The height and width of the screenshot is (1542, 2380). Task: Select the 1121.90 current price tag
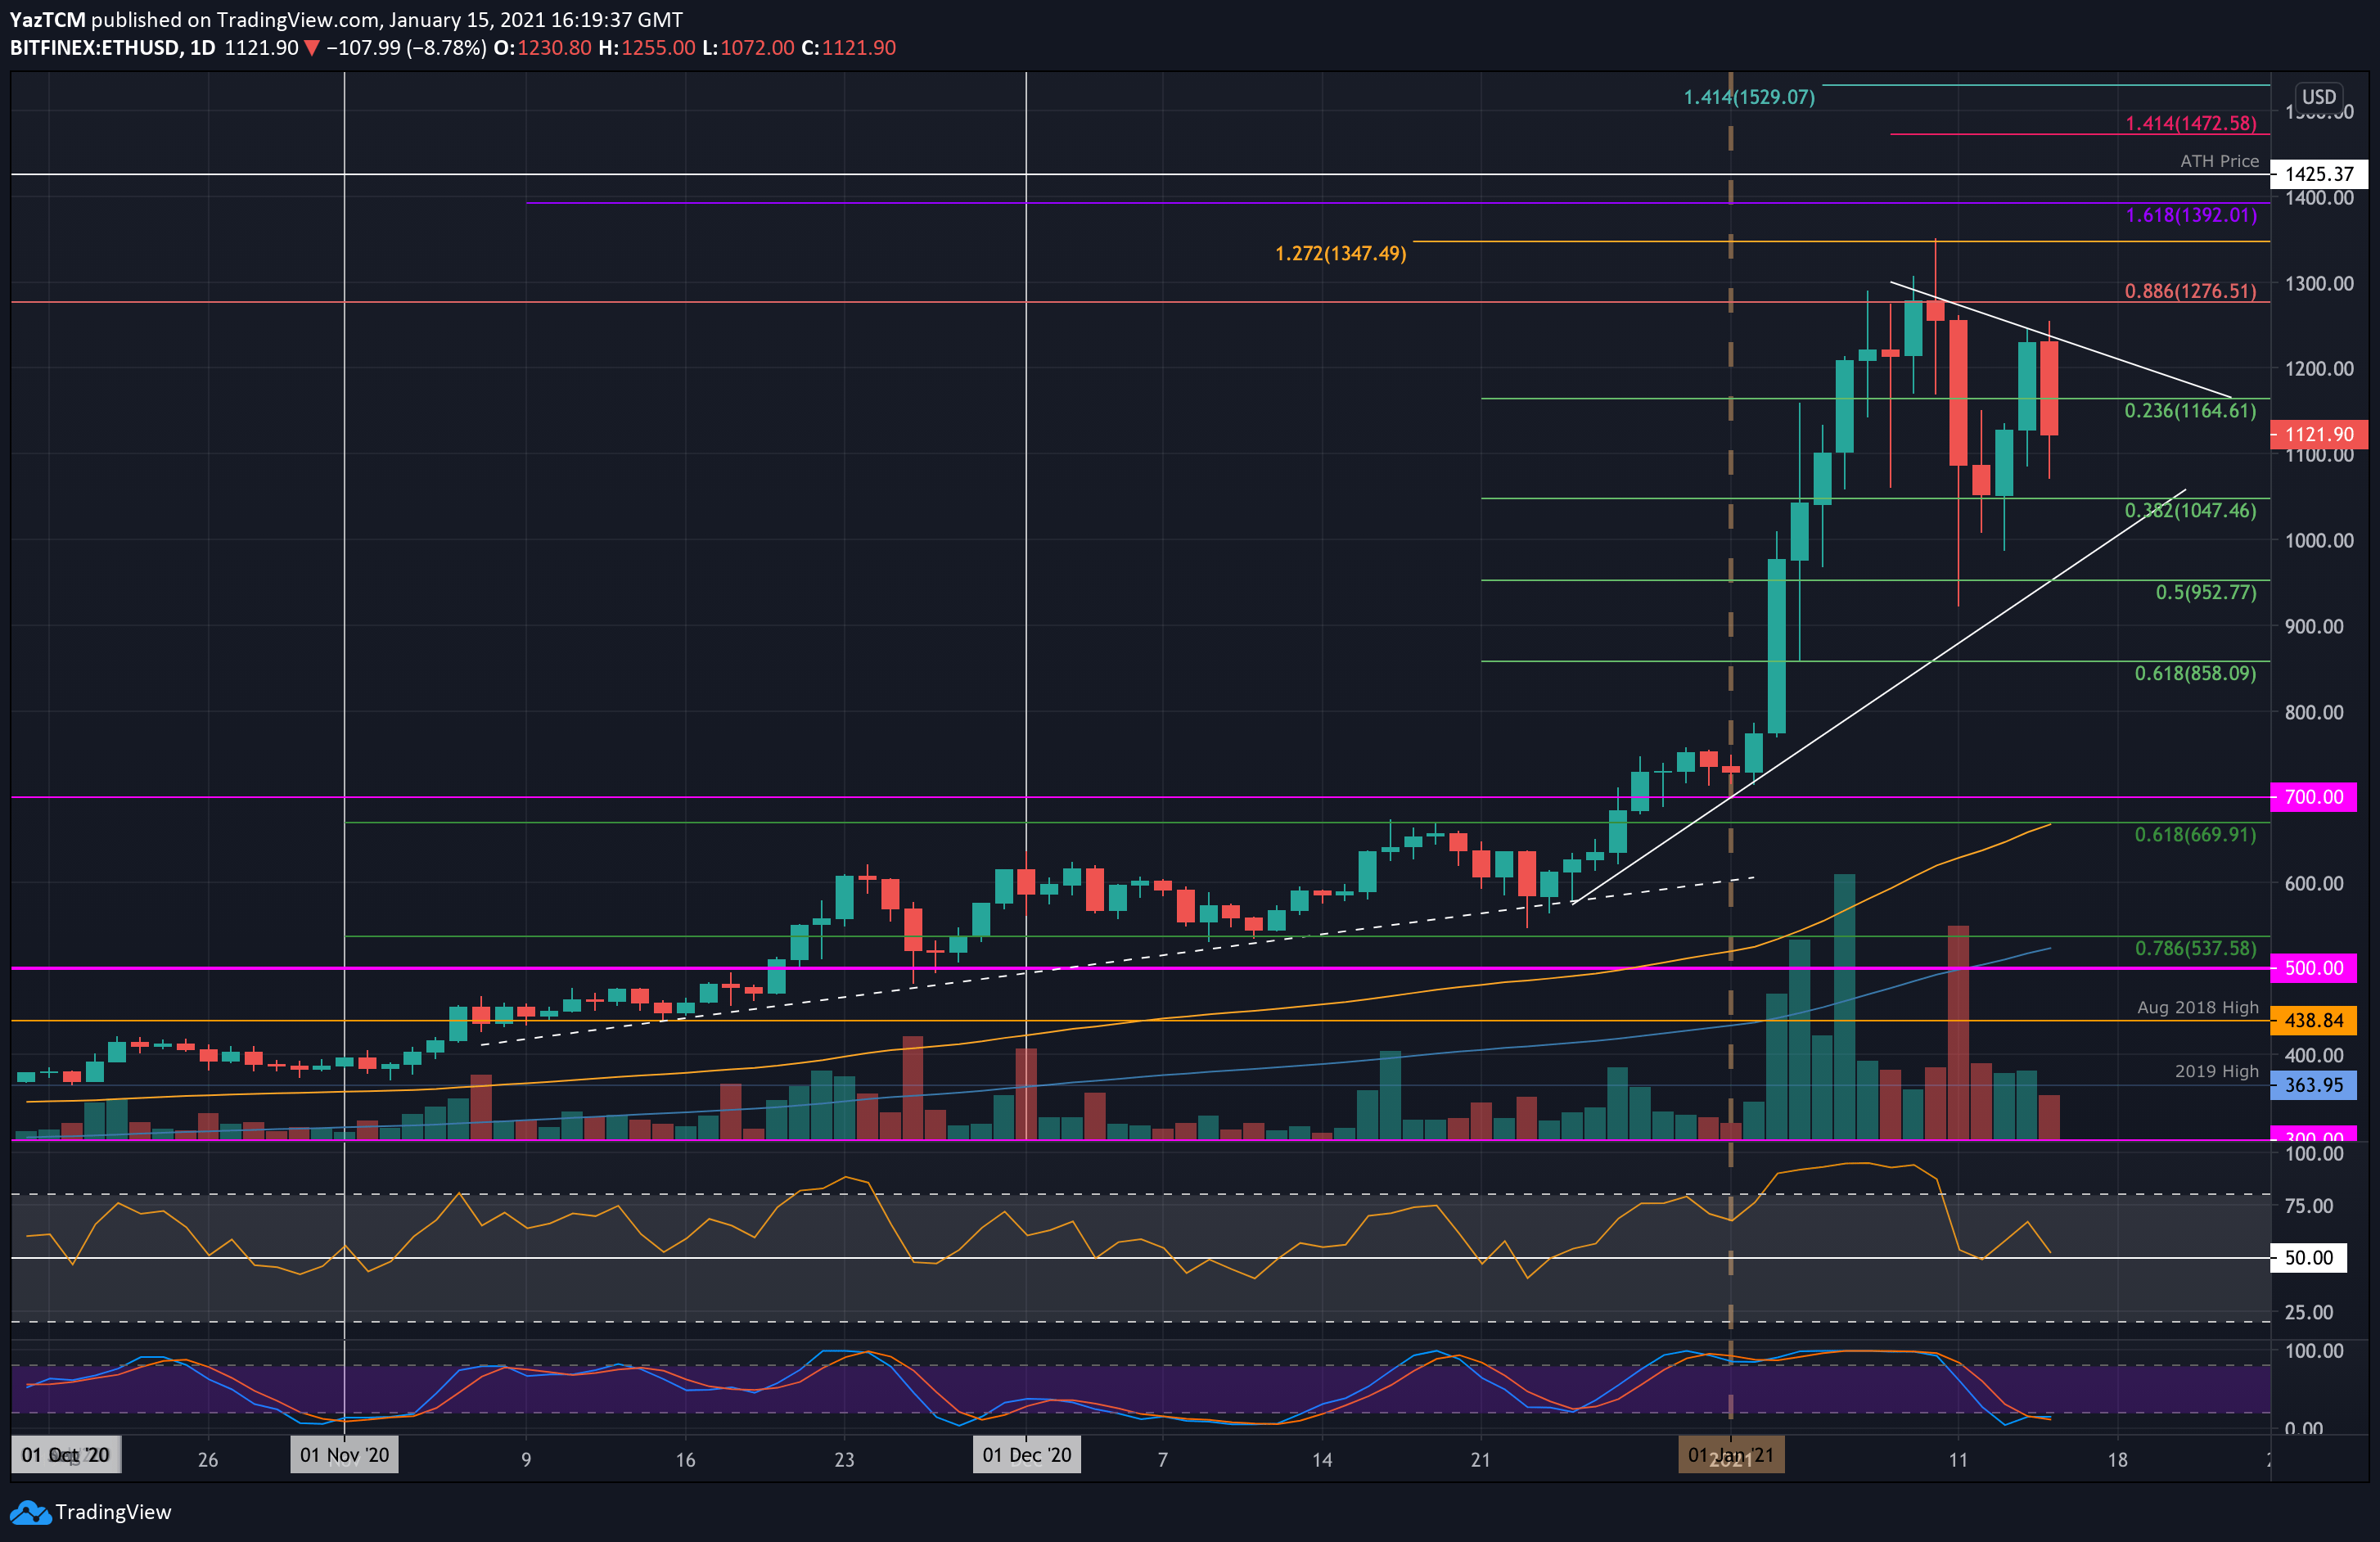click(2318, 434)
